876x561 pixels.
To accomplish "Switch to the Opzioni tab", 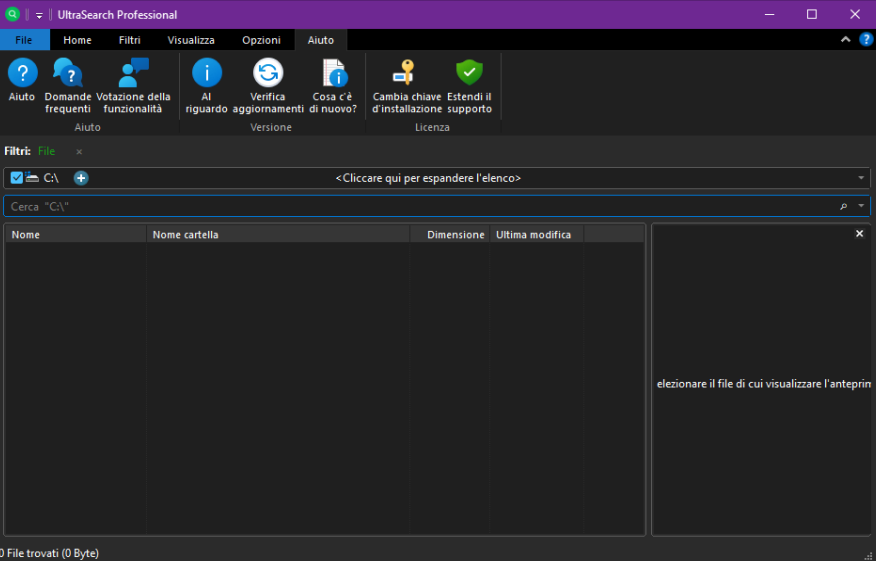I will click(261, 40).
